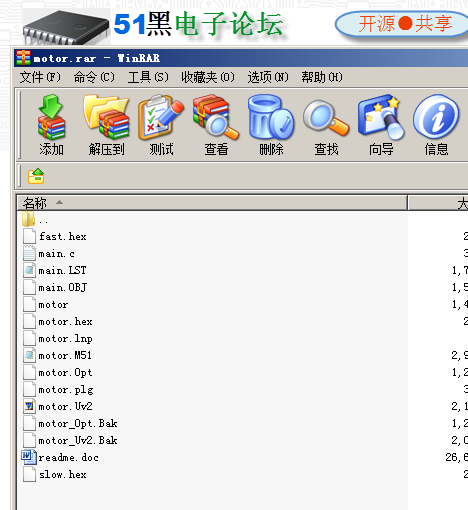Select the main.OBJ file name
This screenshot has width=468, height=510.
(x=63, y=287)
